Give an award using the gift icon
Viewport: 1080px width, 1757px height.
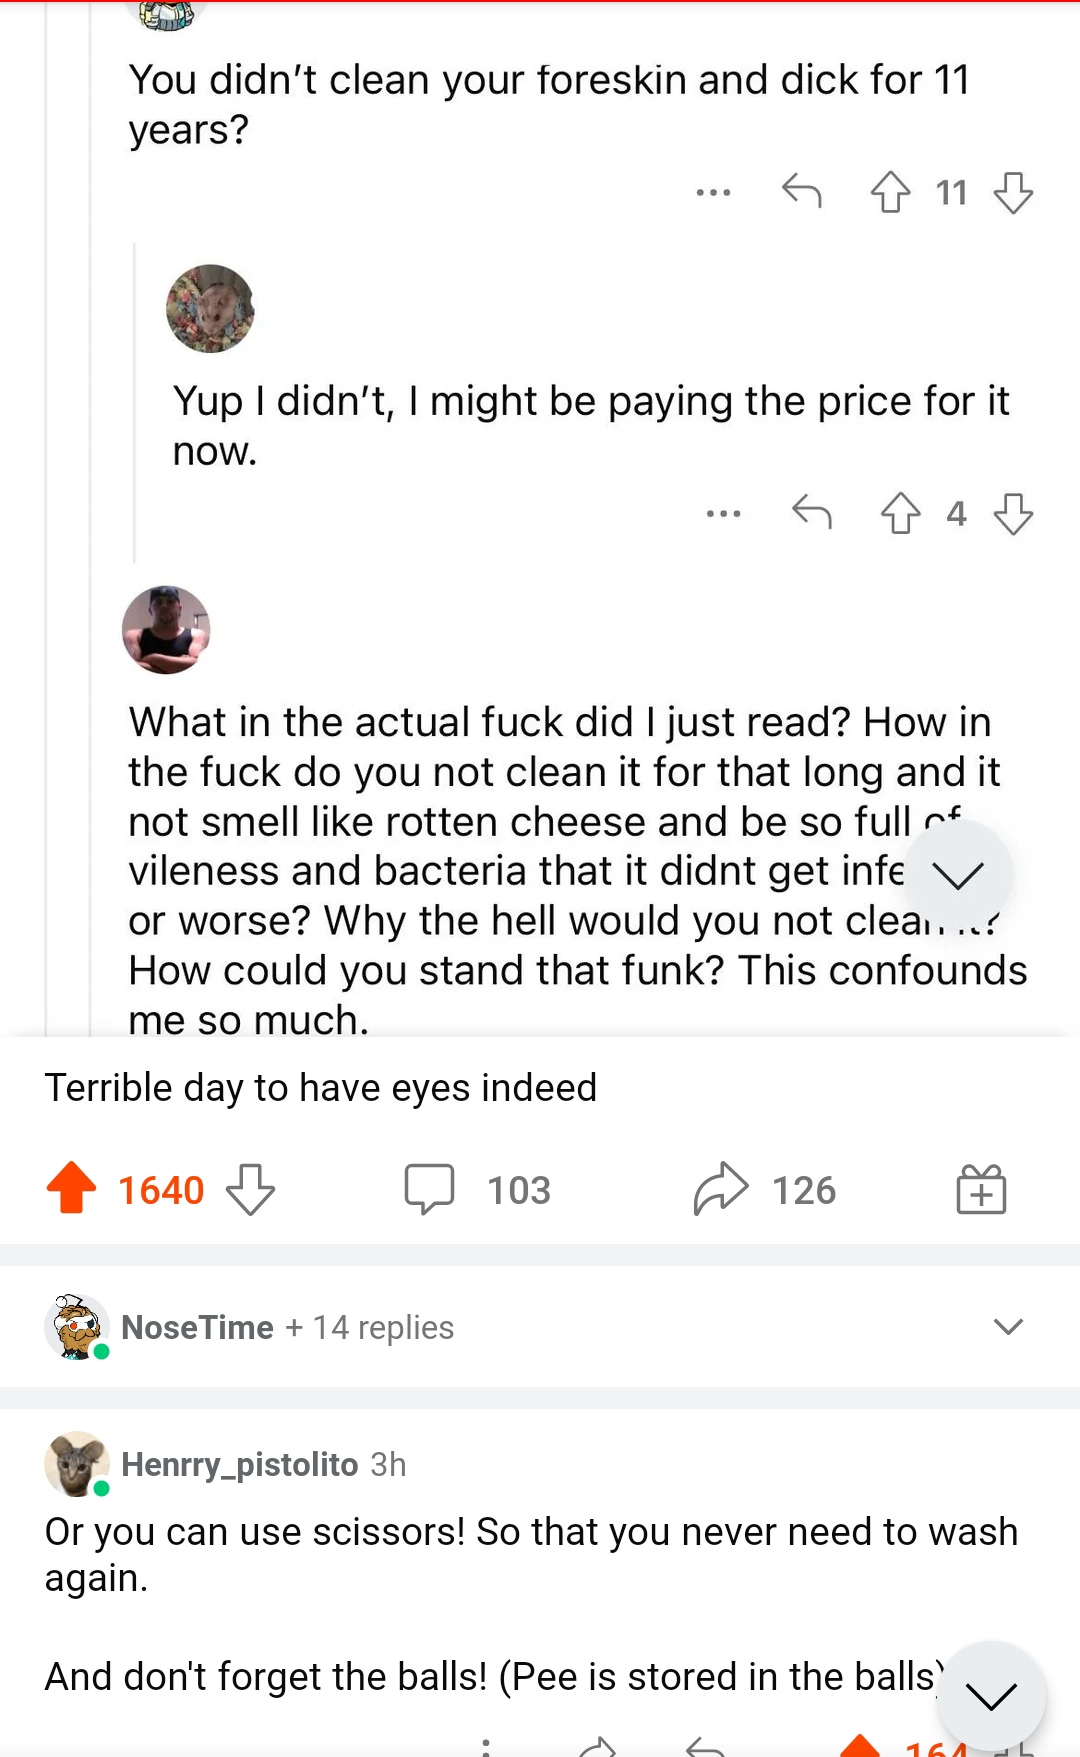pyautogui.click(x=981, y=1189)
